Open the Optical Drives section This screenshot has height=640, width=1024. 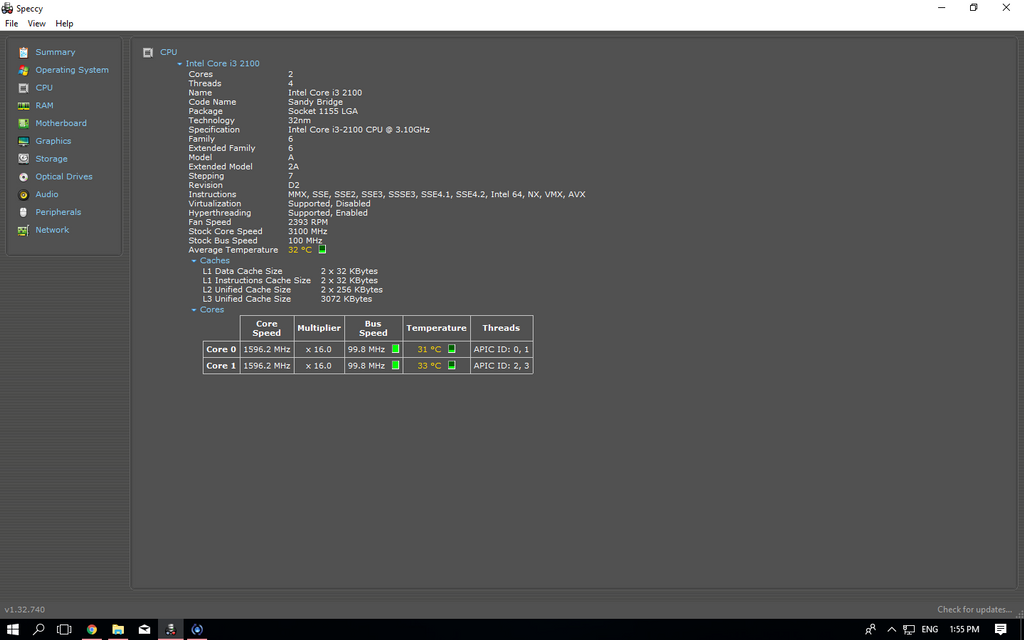64,176
